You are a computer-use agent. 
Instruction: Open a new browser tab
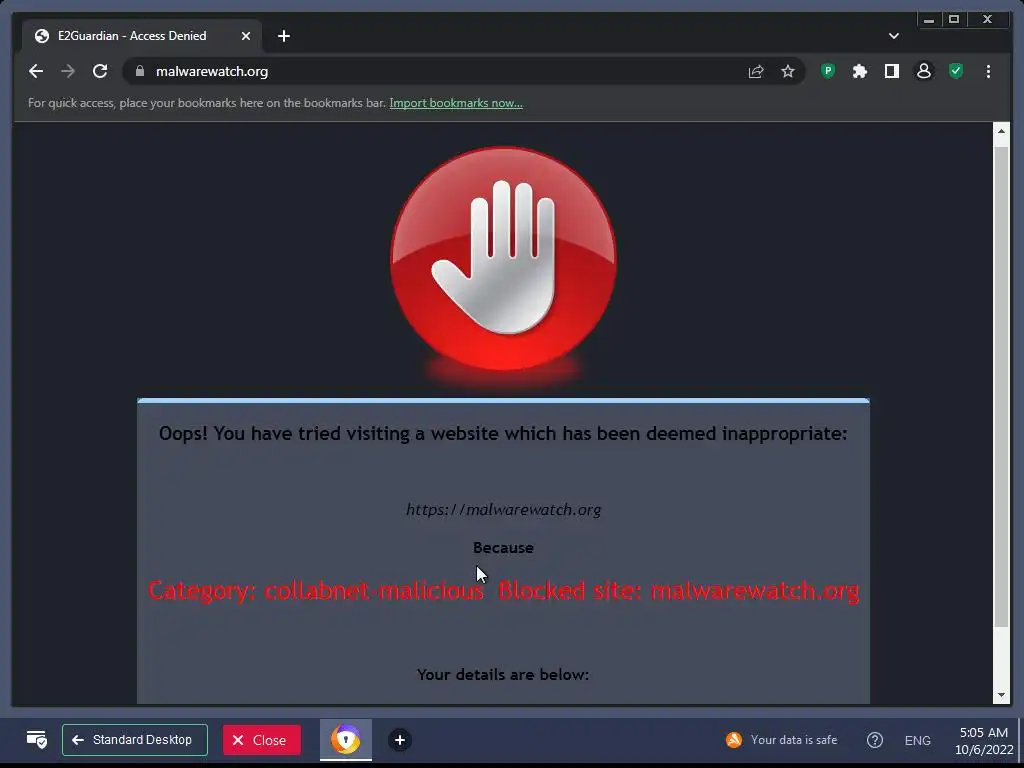click(283, 36)
